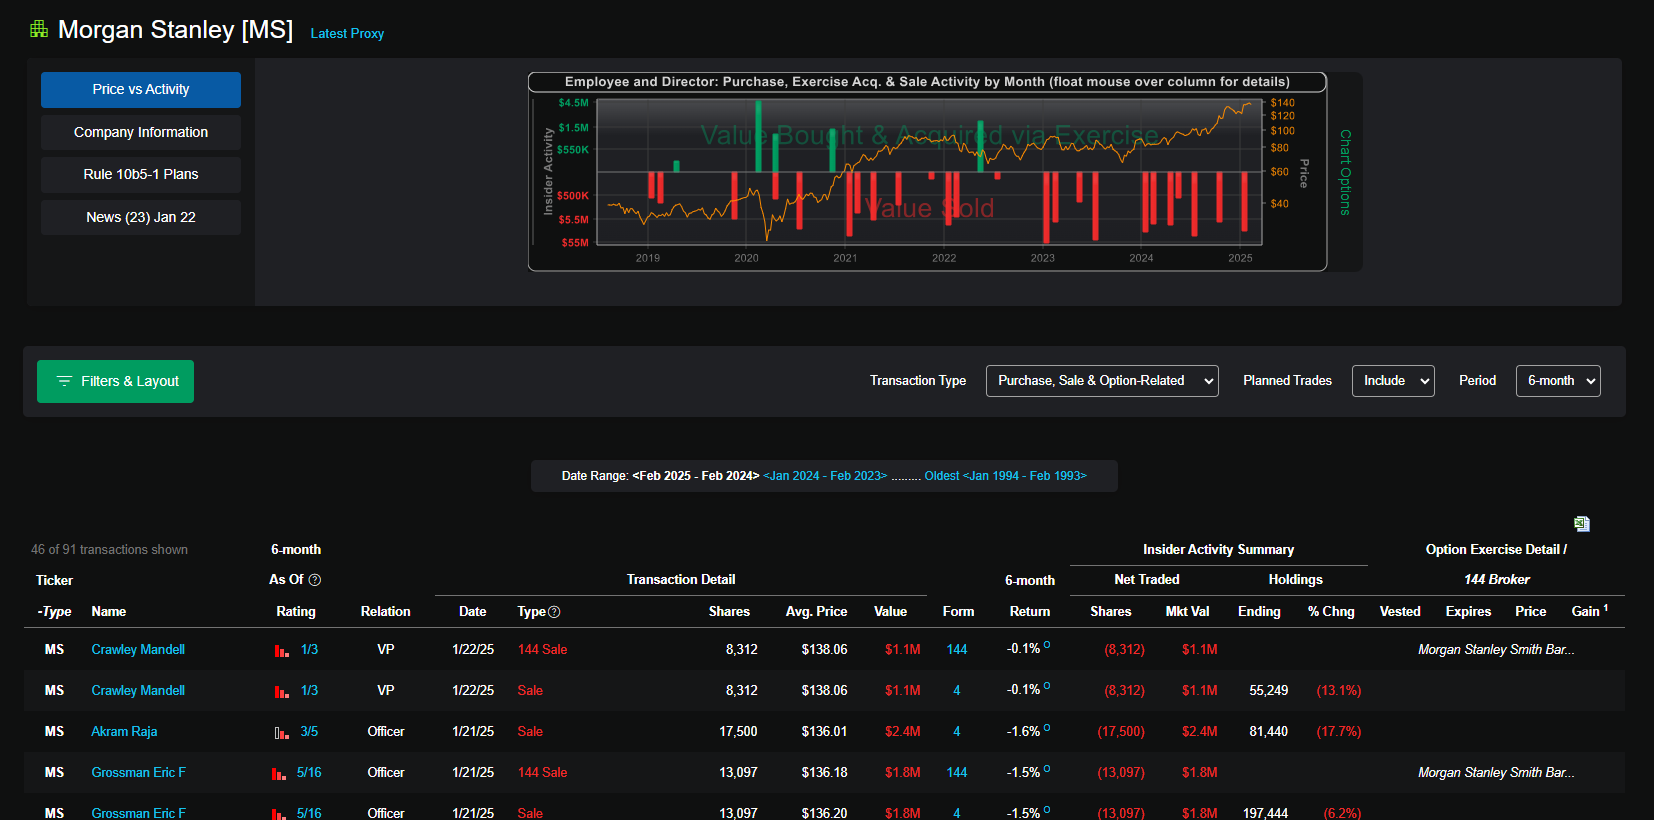The height and width of the screenshot is (820, 1654).
Task: Click the green building icon beside Morgan Stanley
Action: [39, 29]
